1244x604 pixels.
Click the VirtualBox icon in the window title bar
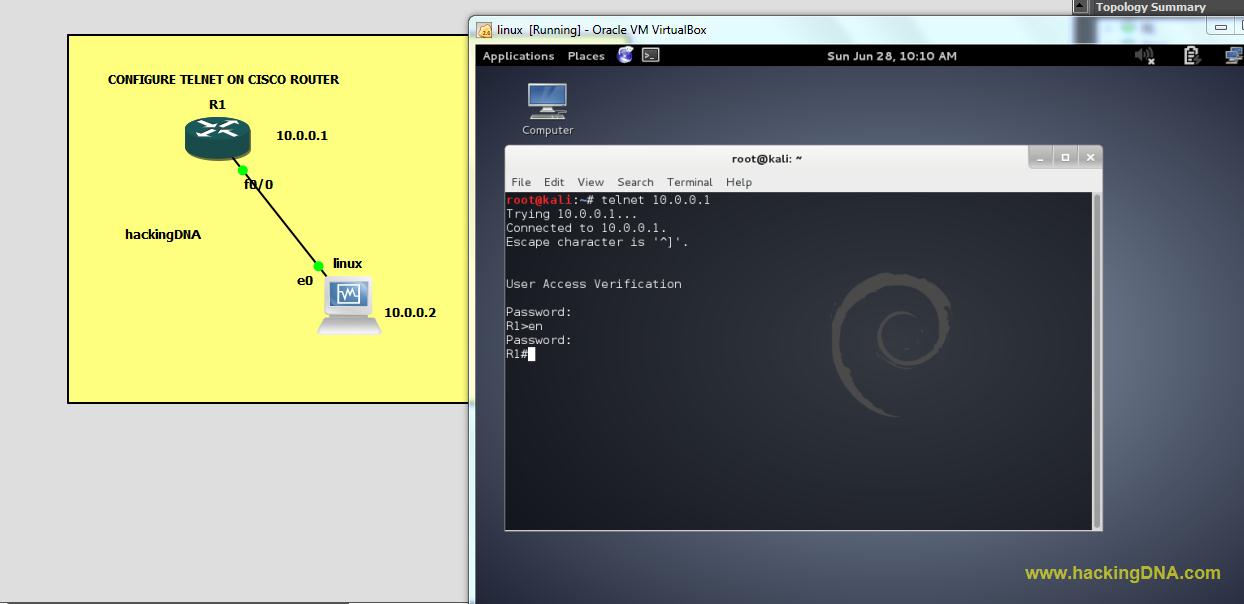point(484,29)
